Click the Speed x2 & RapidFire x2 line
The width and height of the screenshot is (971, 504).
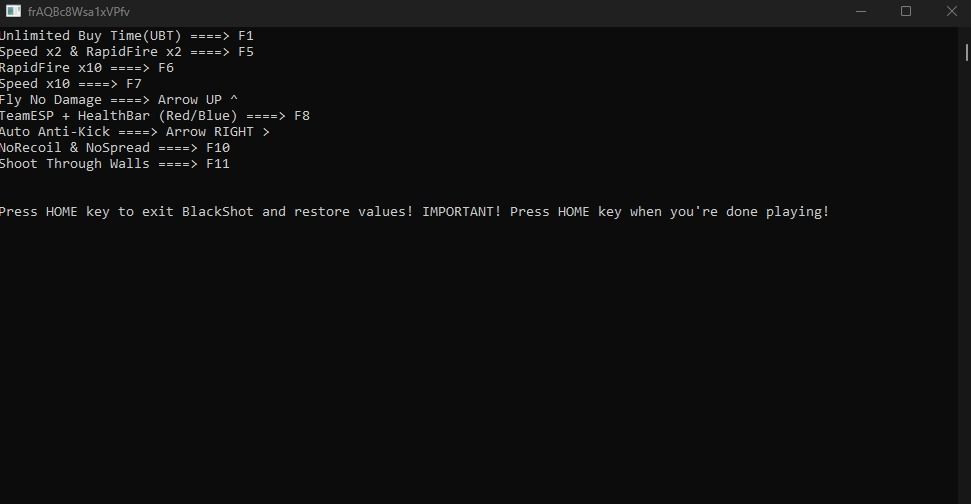coord(126,52)
